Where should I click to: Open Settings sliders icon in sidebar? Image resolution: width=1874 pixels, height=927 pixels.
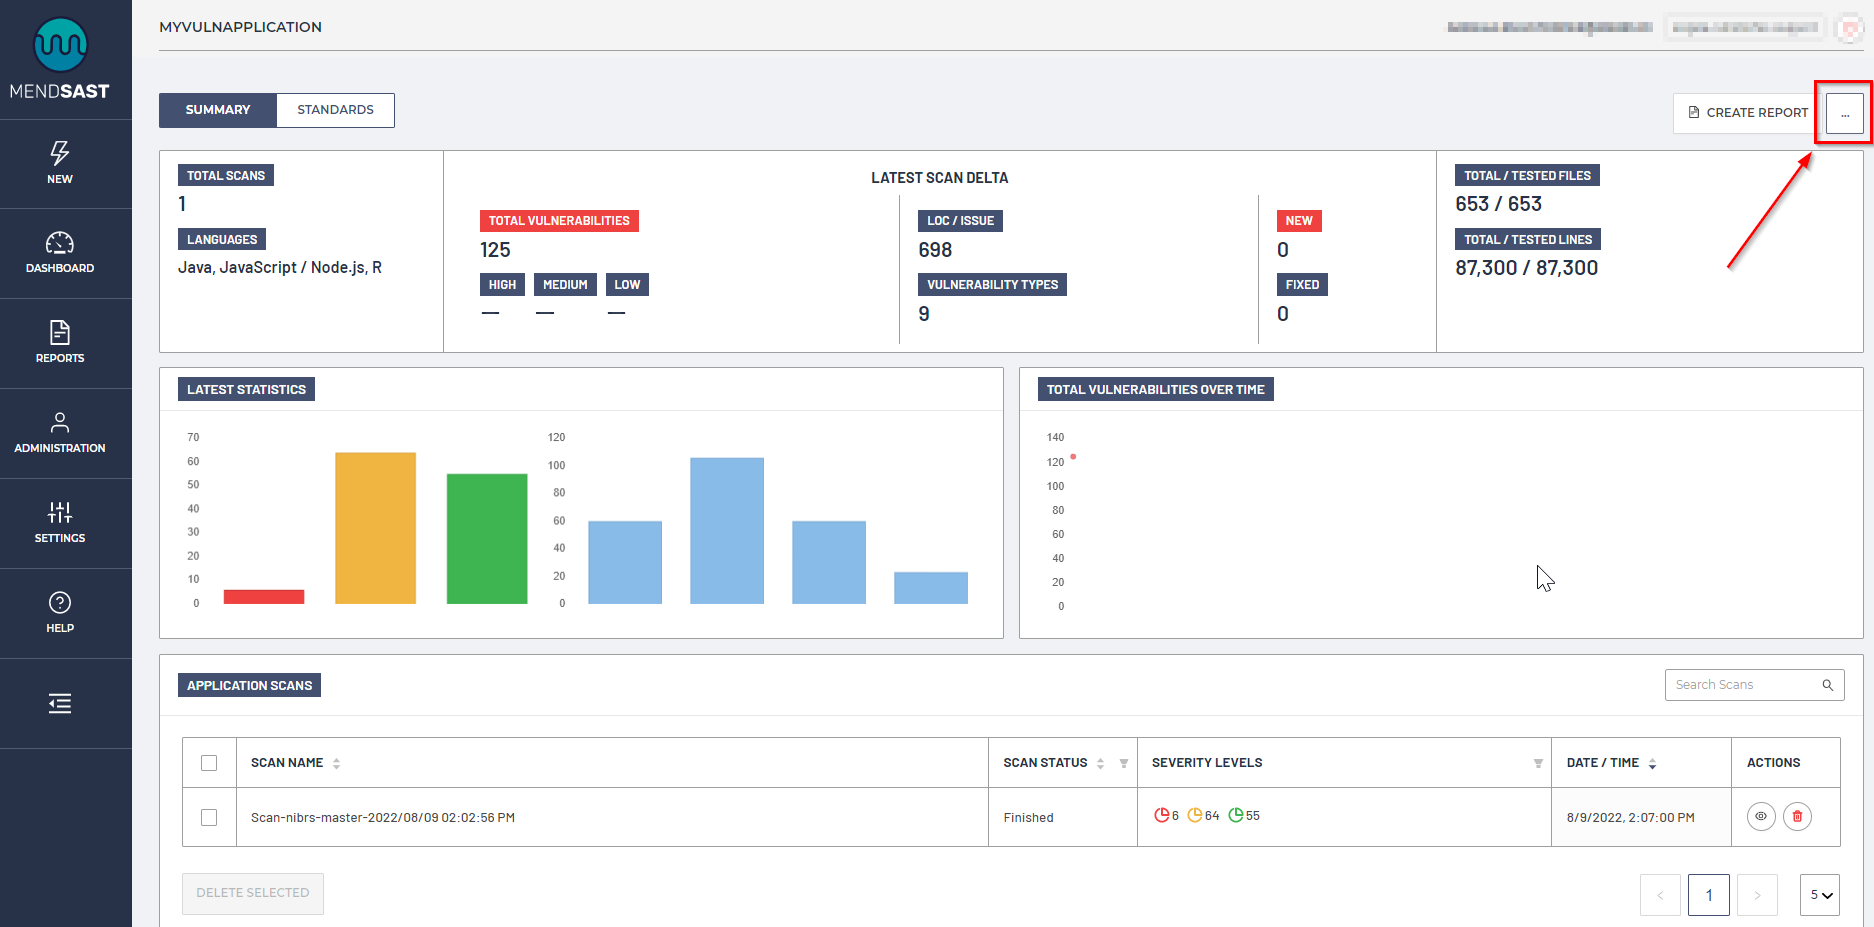[60, 513]
